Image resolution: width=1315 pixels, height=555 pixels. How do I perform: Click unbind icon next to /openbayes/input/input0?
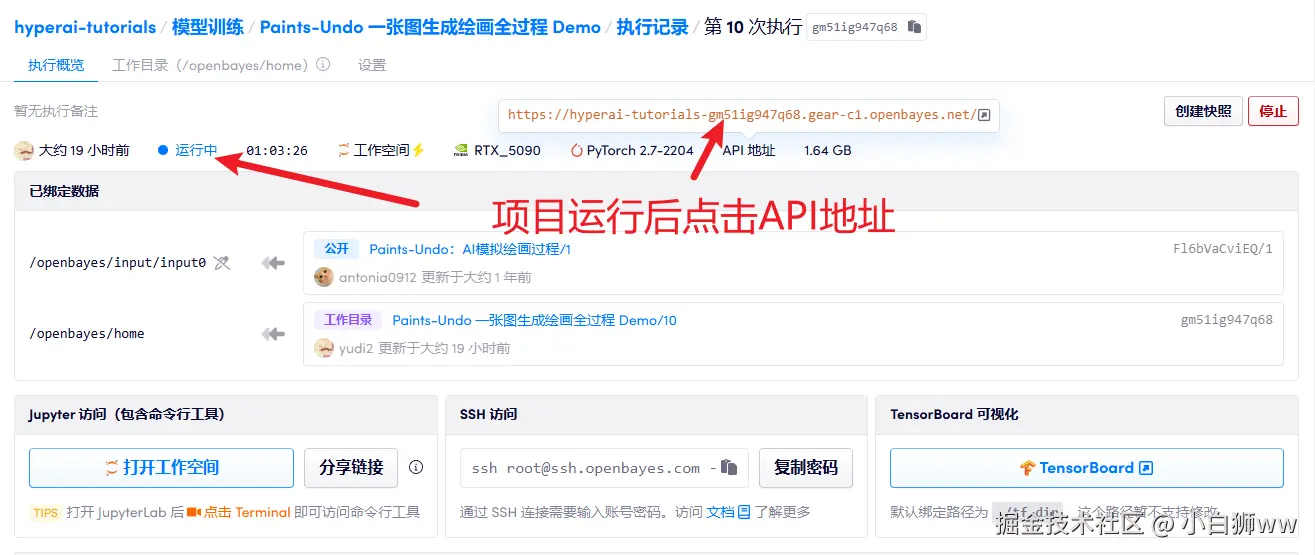click(222, 263)
